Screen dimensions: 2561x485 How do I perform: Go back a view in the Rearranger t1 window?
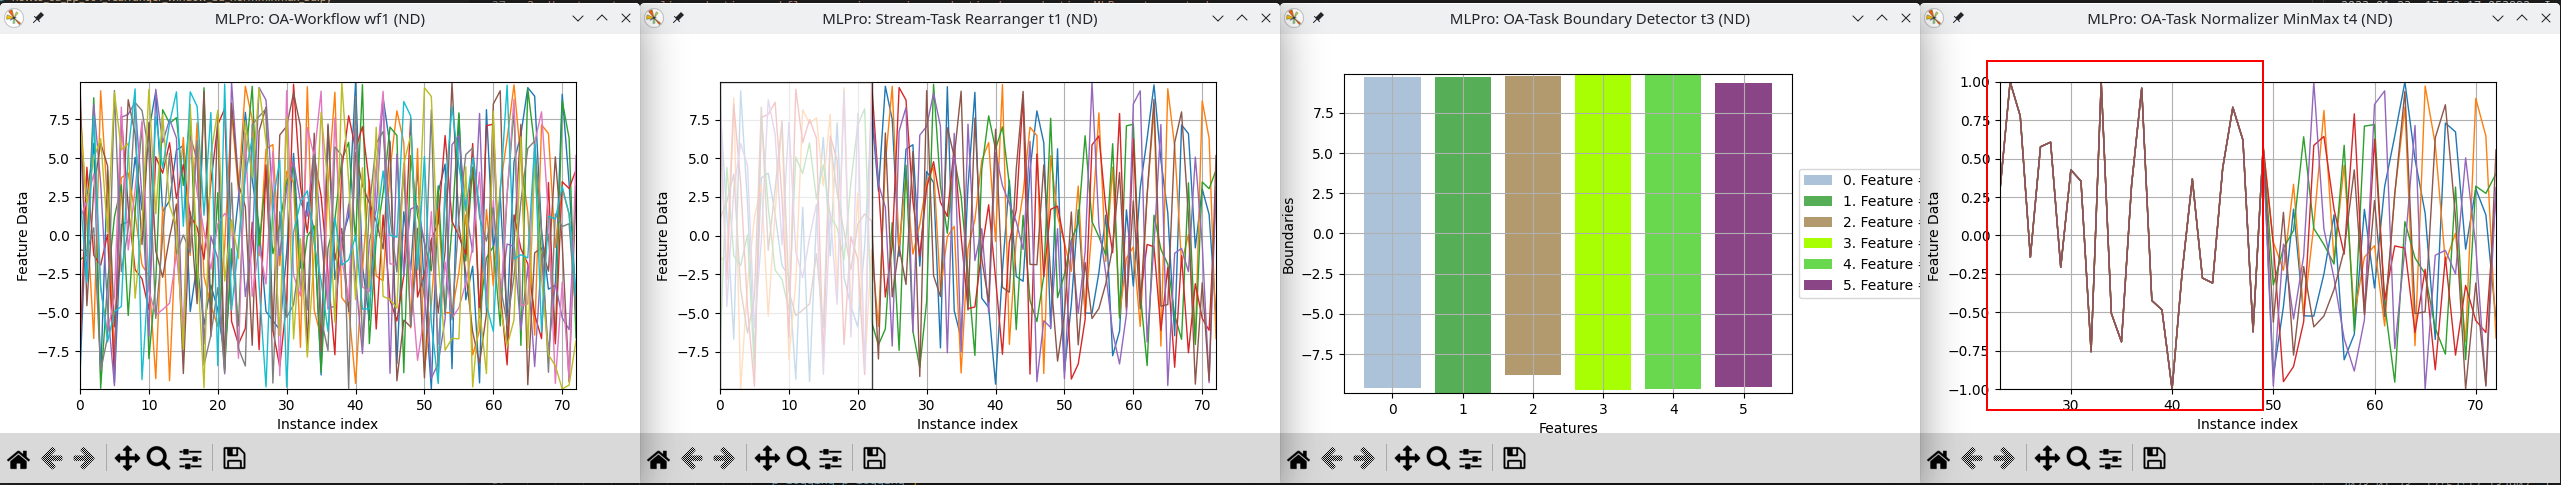(x=692, y=459)
